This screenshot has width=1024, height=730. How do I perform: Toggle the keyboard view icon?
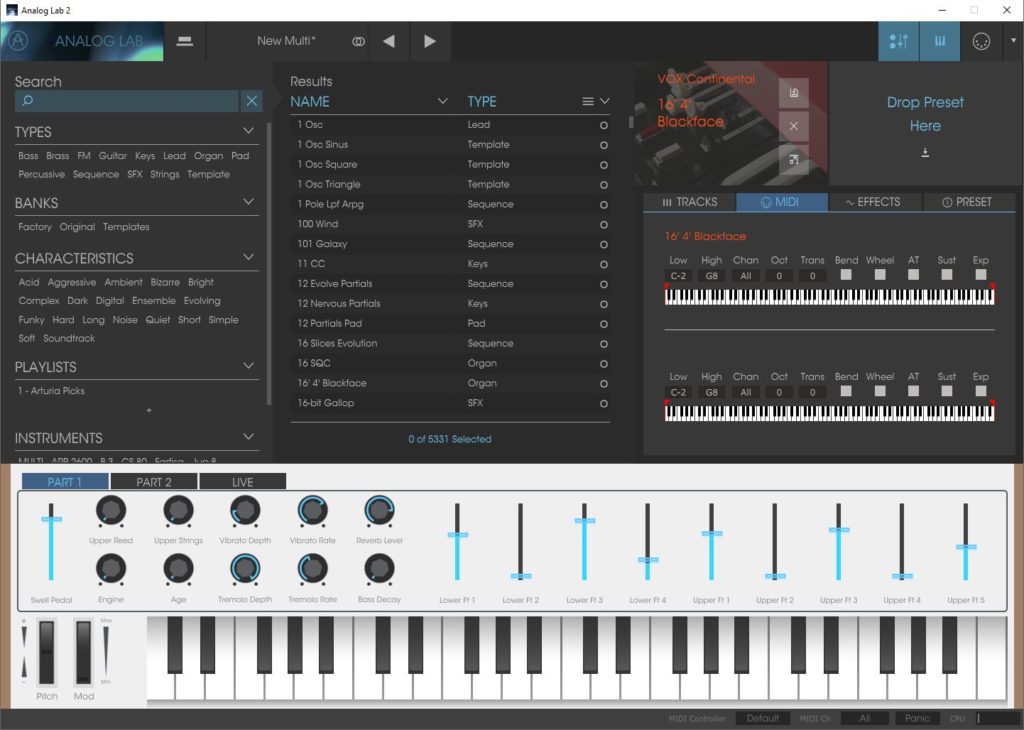click(x=940, y=41)
